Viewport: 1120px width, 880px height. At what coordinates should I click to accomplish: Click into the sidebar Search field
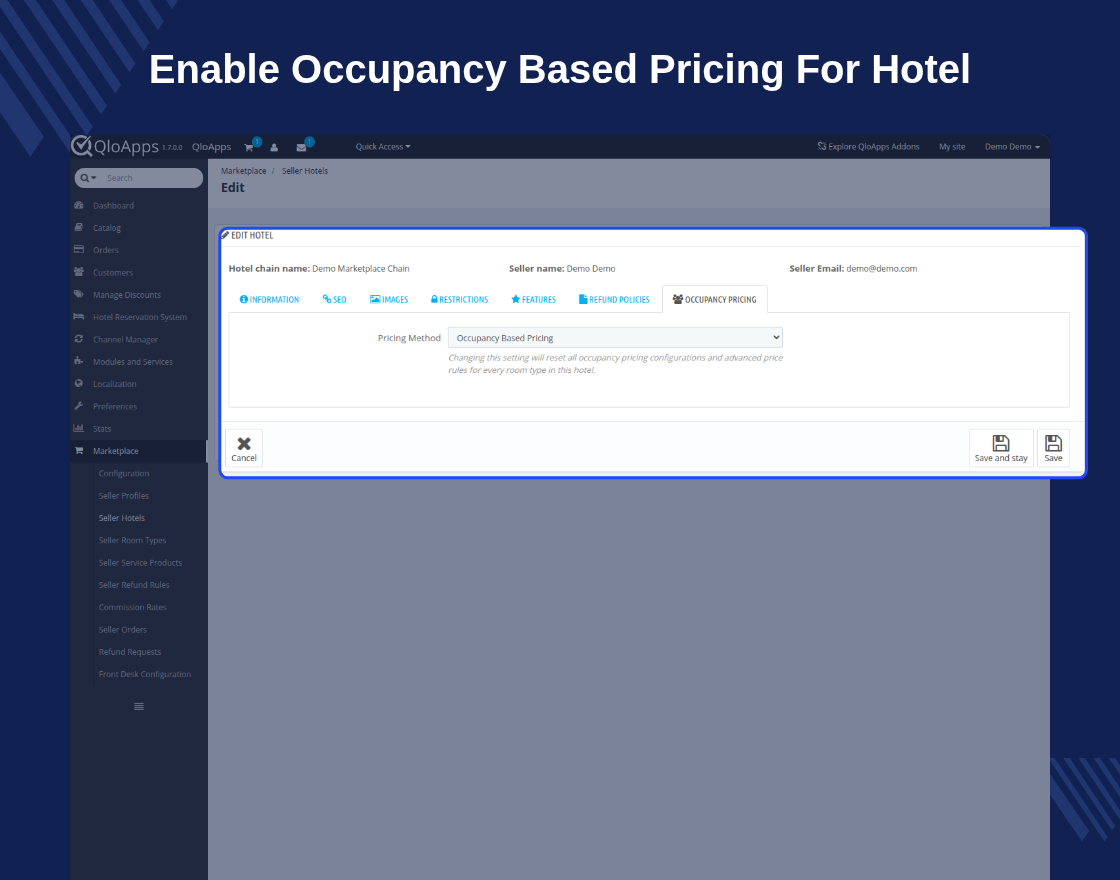tap(151, 178)
